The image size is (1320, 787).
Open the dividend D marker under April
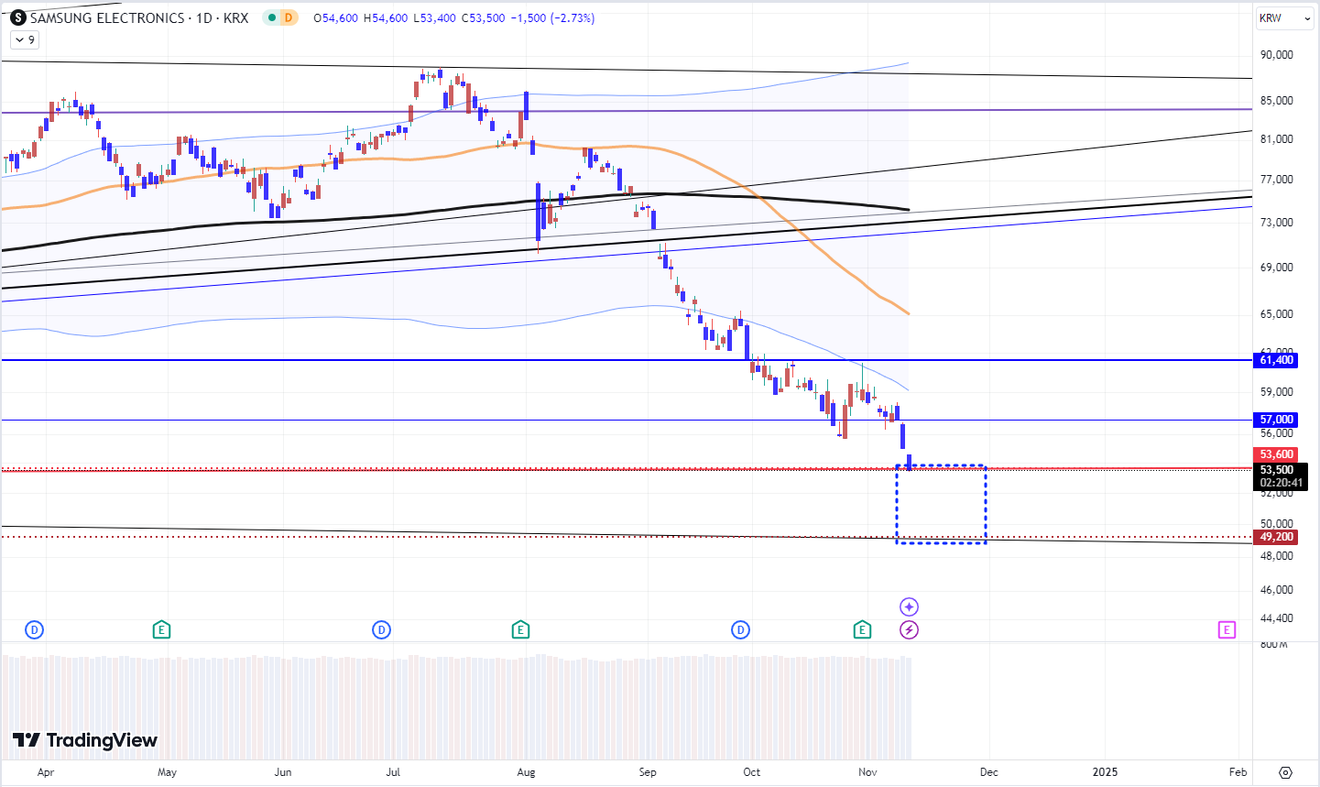[x=34, y=630]
